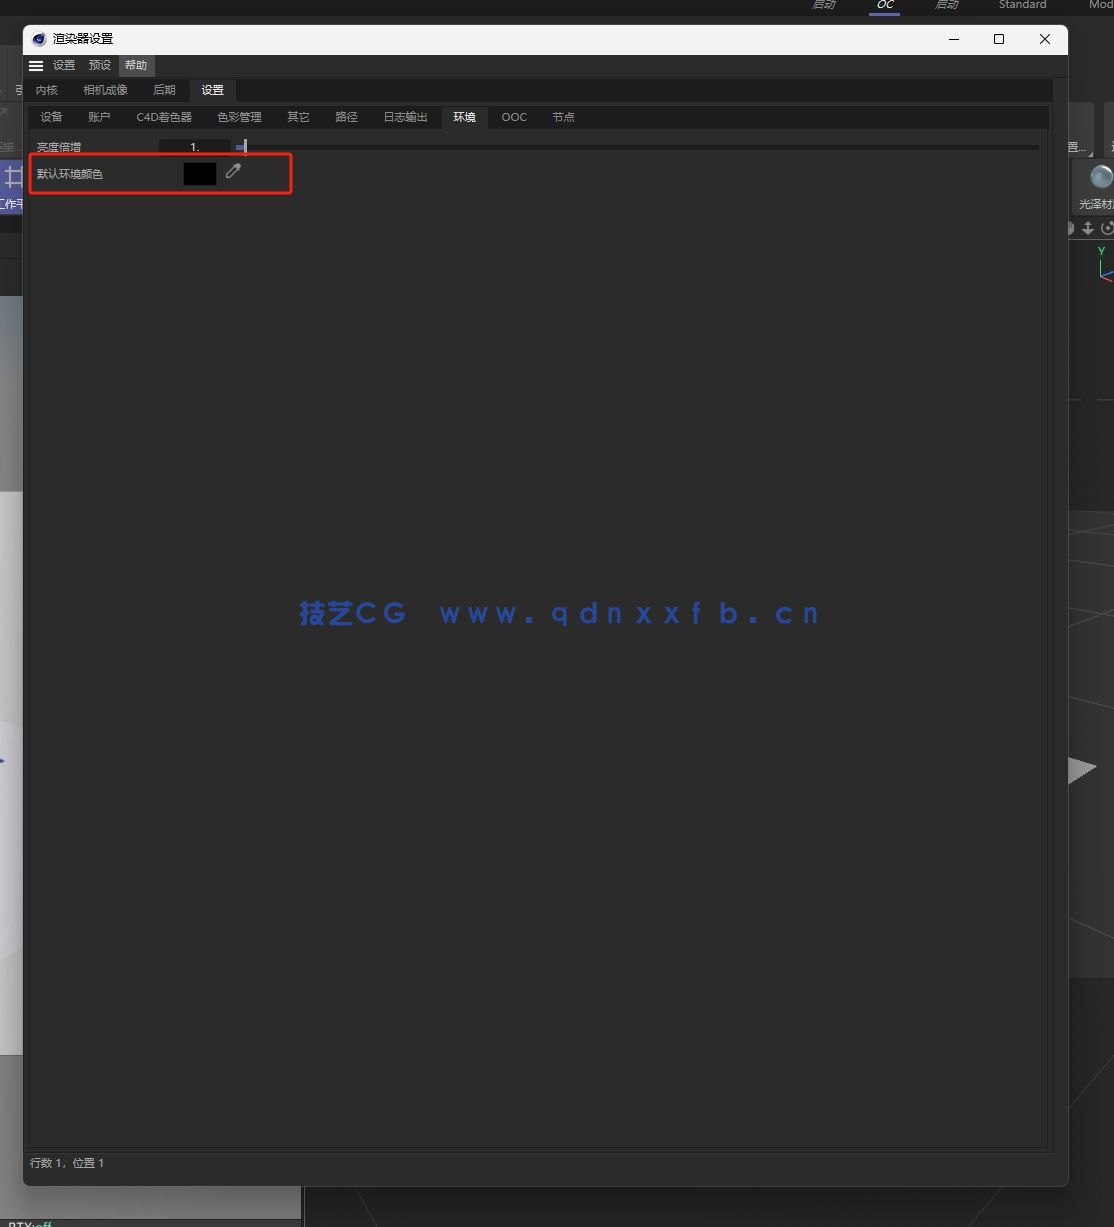Switch to the 内核 tab
The image size is (1114, 1227).
(x=46, y=90)
